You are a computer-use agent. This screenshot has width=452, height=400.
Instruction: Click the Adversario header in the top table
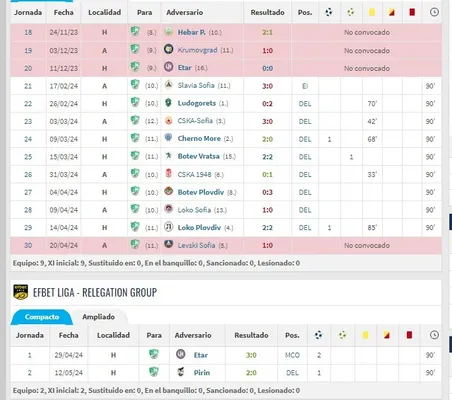[x=184, y=12]
